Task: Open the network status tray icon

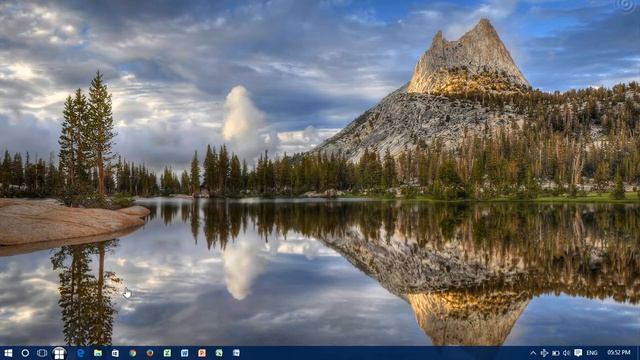Action: point(544,353)
